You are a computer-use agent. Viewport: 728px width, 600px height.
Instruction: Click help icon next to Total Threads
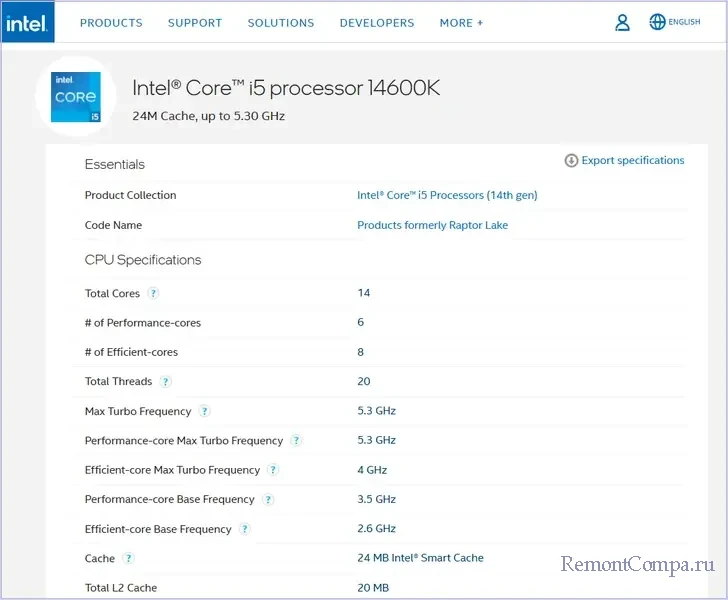166,381
